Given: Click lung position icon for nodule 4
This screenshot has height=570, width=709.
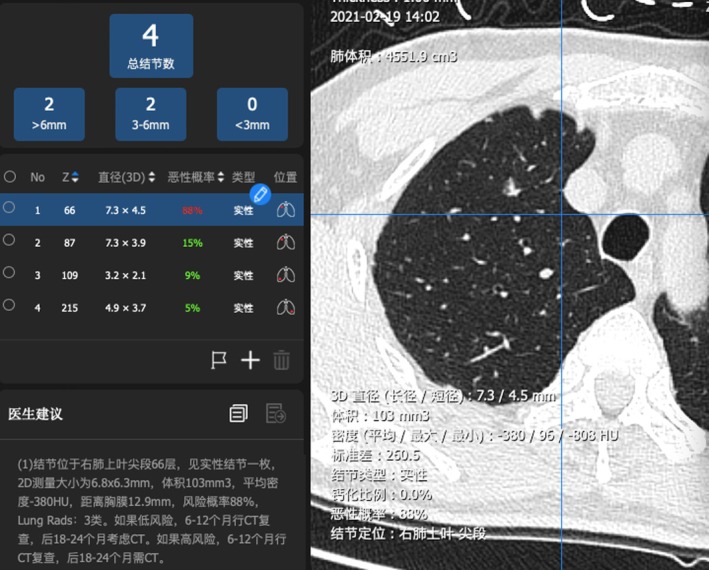Looking at the screenshot, I should [286, 307].
